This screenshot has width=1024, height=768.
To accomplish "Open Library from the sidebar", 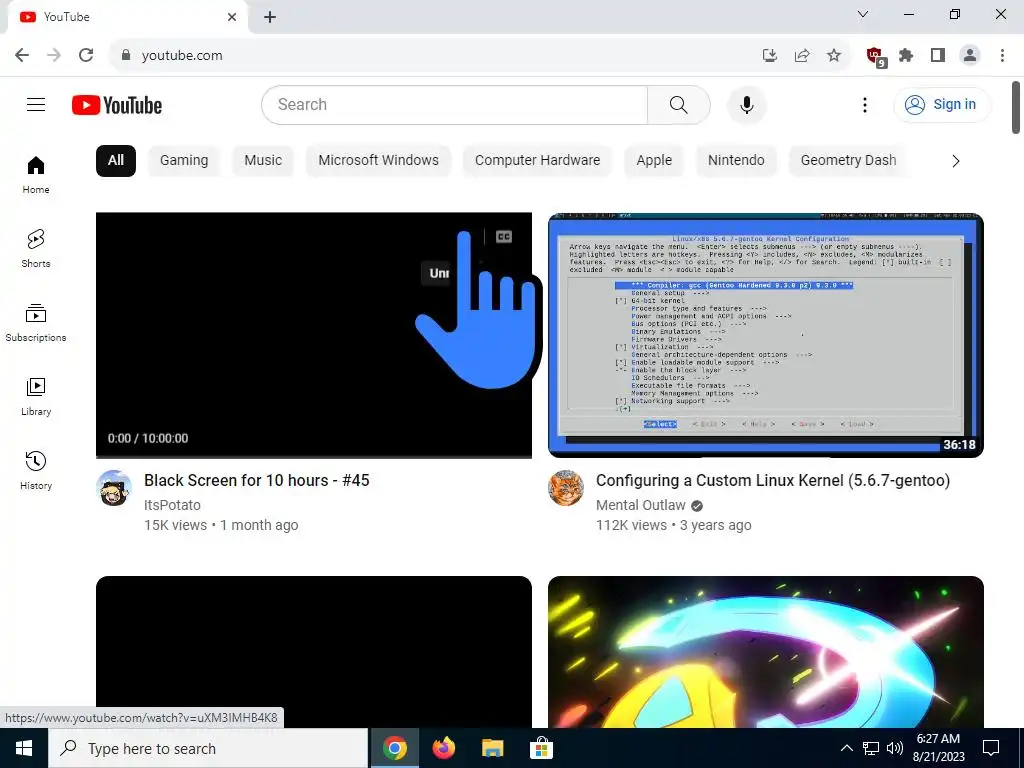I will [x=36, y=396].
